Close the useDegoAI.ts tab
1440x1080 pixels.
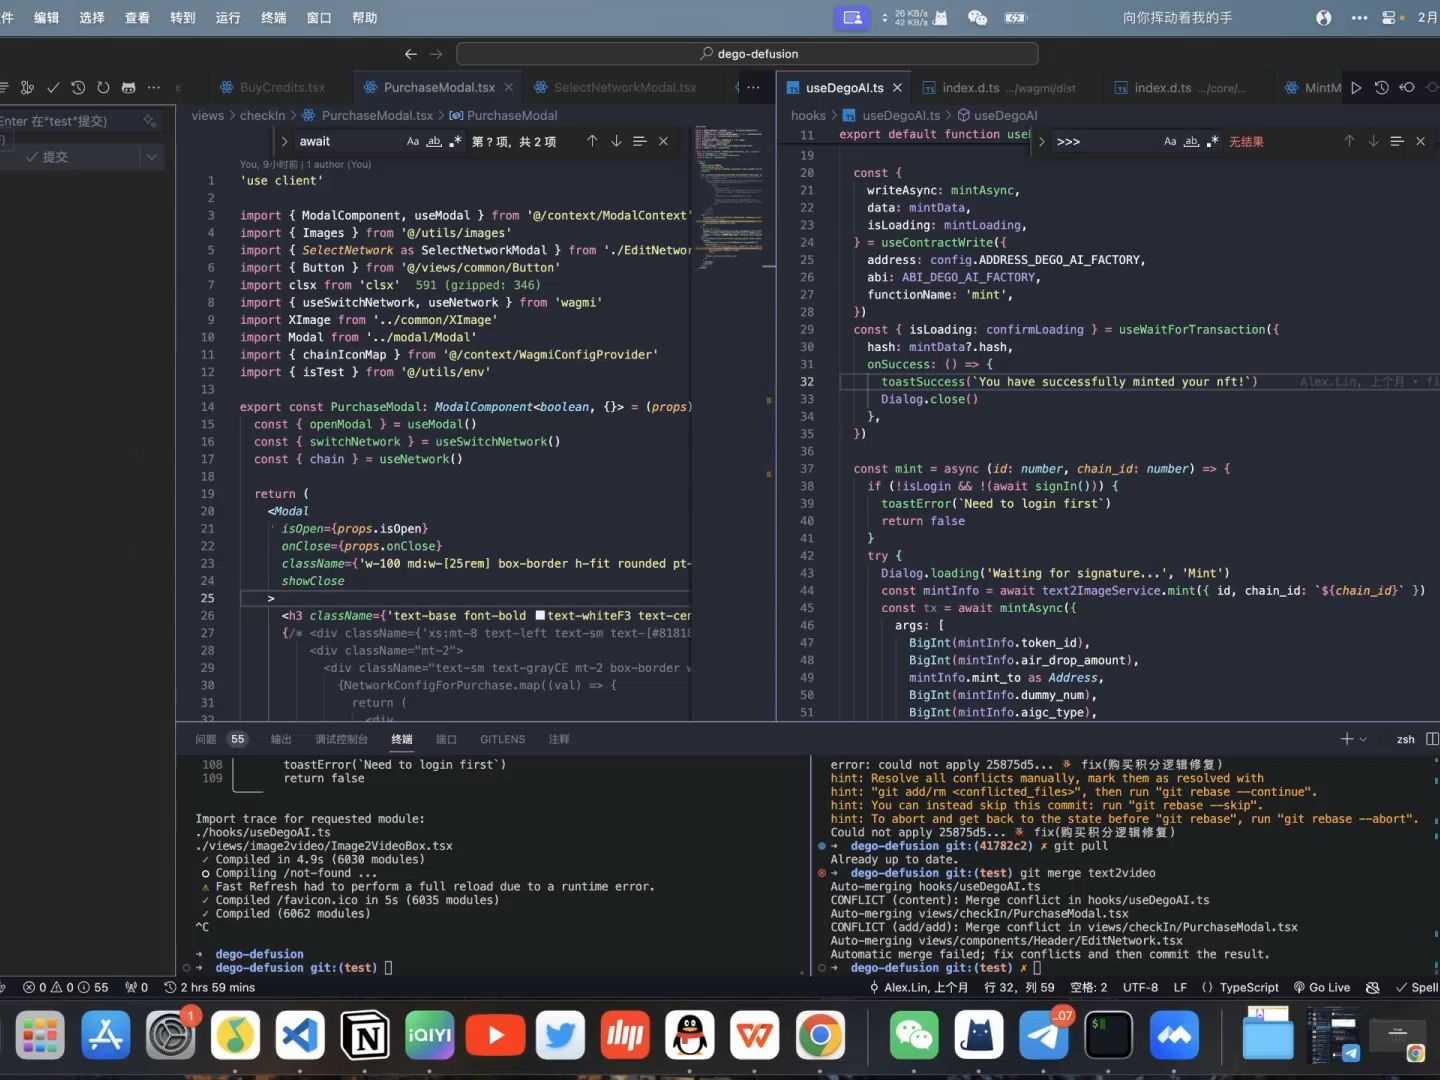tap(897, 88)
